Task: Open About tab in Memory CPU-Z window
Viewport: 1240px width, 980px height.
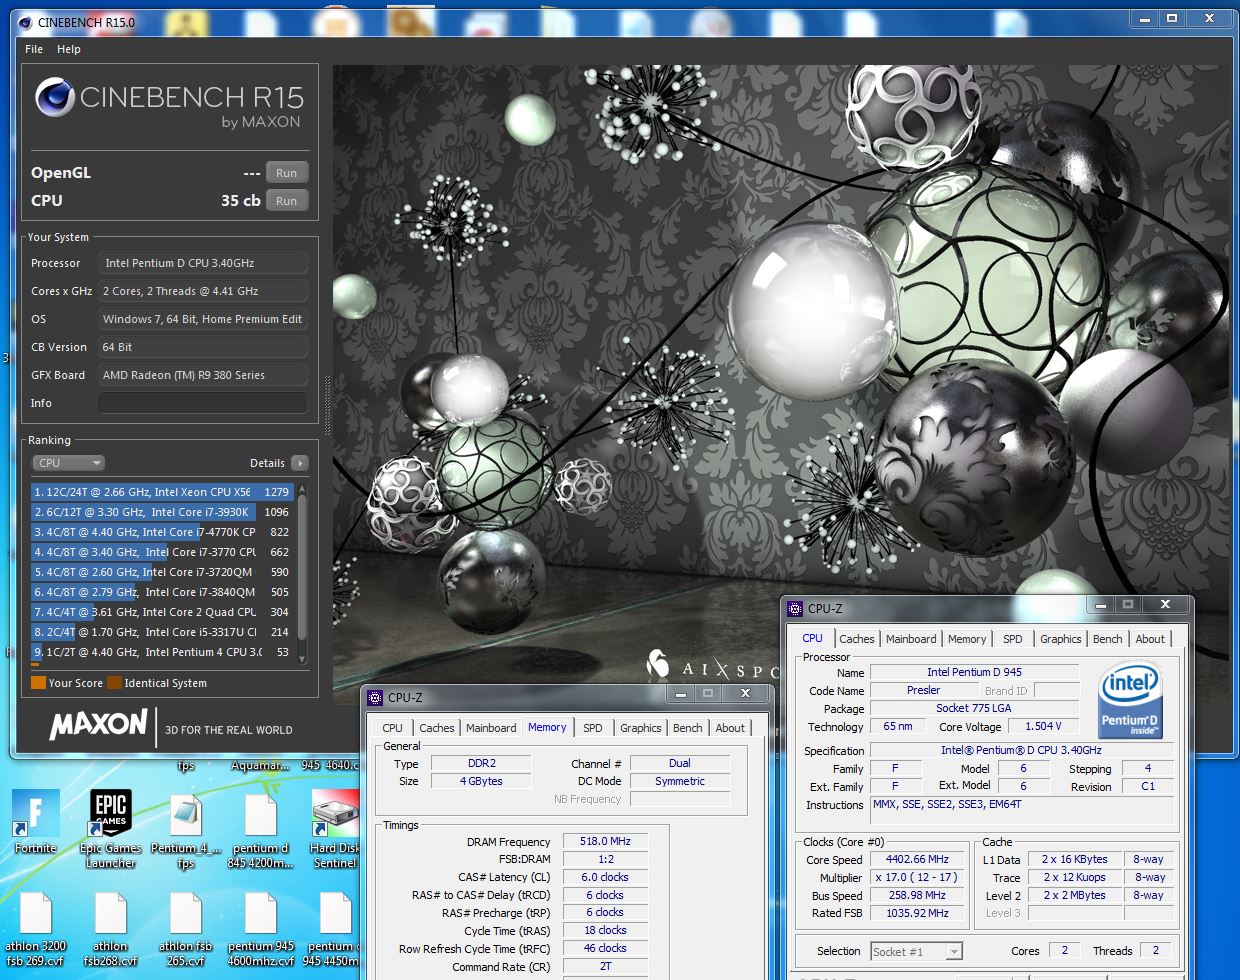Action: point(730,728)
